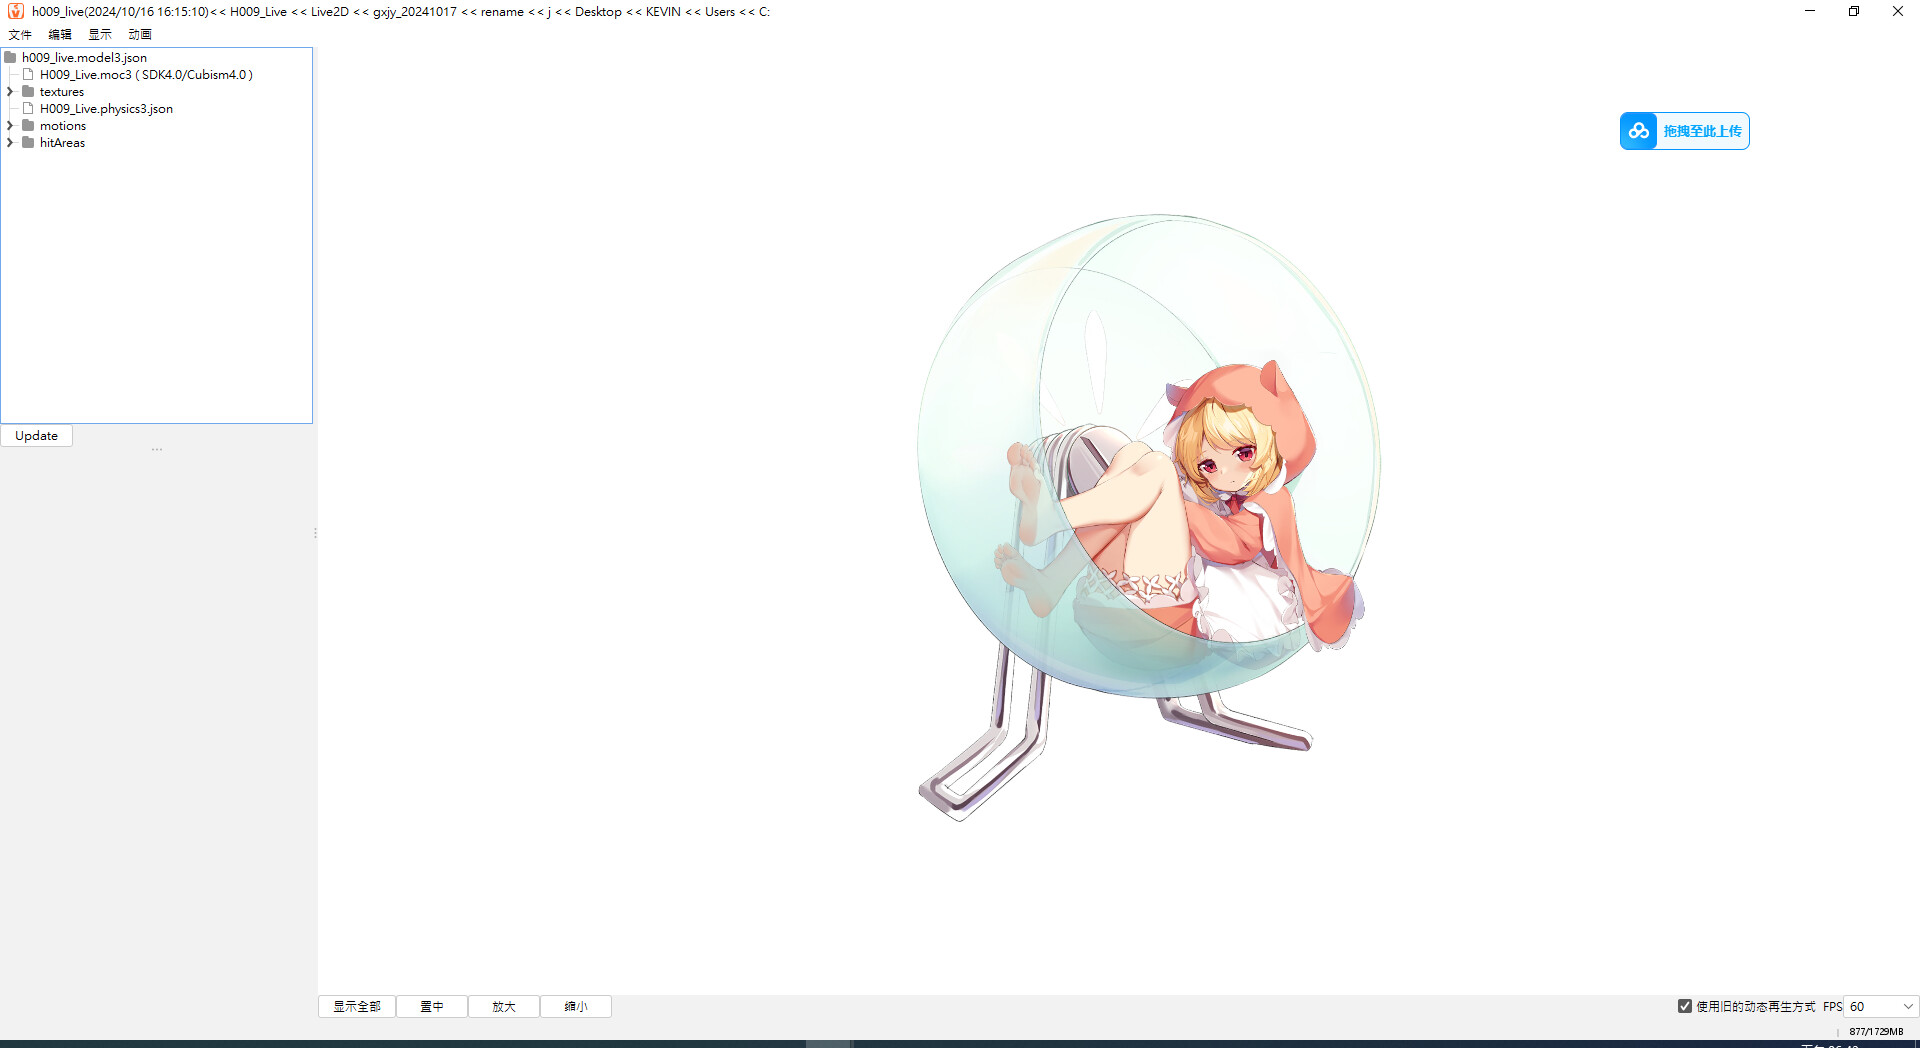Select H009_Live.moc3 file entry
The height and width of the screenshot is (1048, 1920).
pos(146,75)
